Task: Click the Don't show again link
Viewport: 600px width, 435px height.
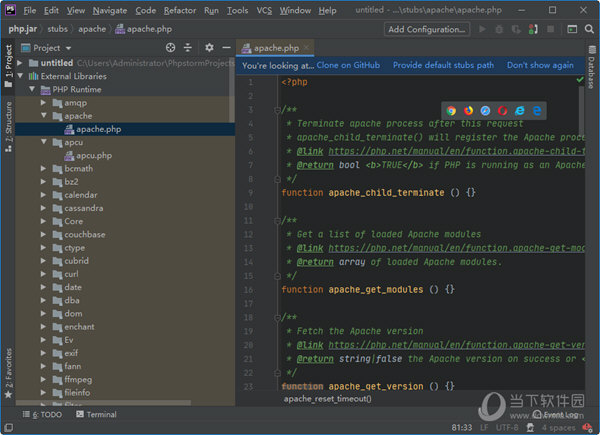Action: 540,65
